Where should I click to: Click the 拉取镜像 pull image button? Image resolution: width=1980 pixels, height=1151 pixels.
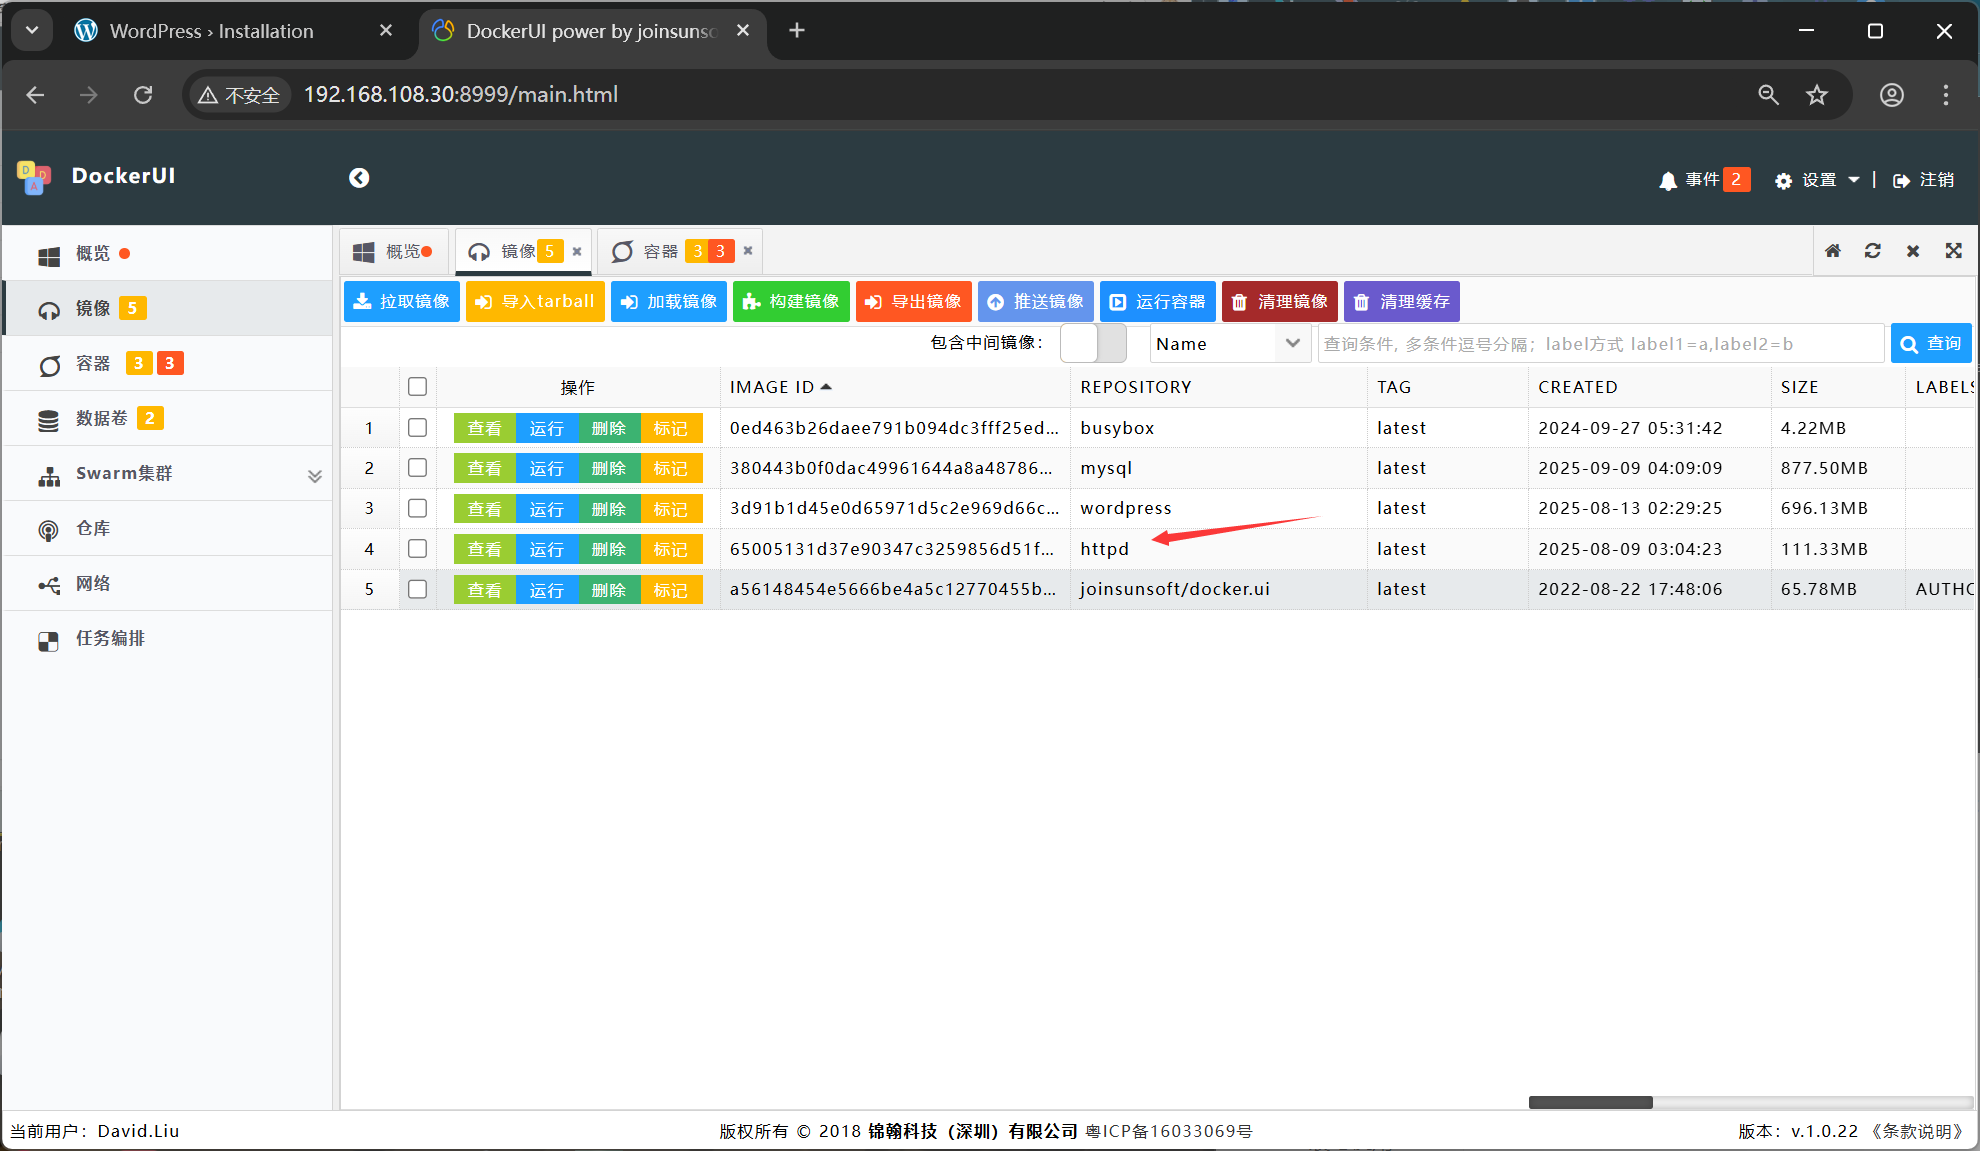402,302
